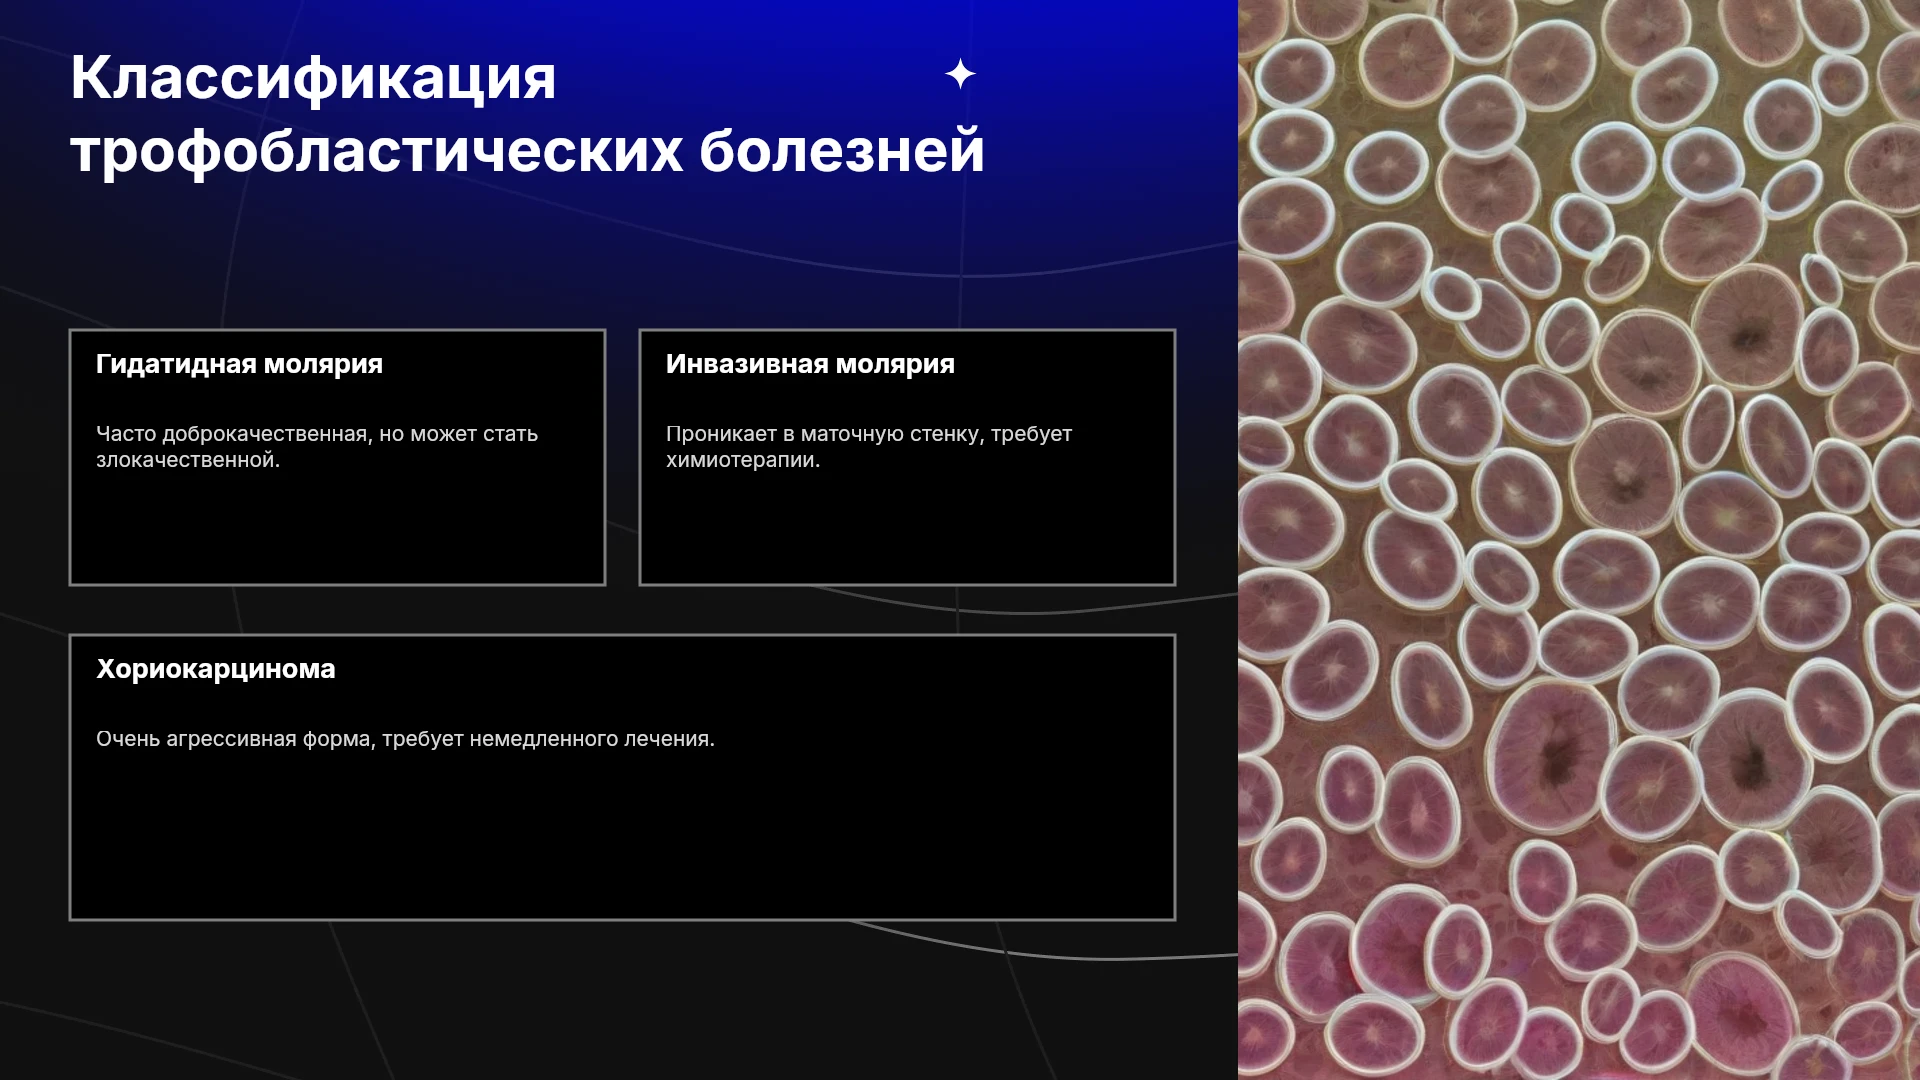Click the text "Часто доброкачественная, но может стать"
1920x1080 pixels.
coord(317,434)
